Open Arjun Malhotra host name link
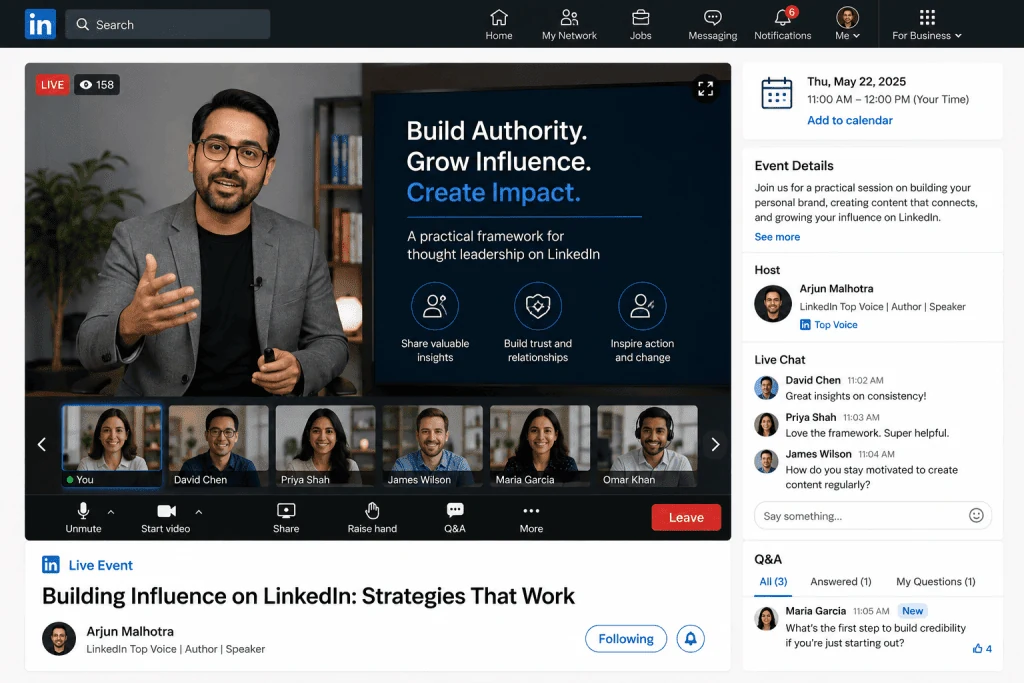Screen dimensions: 1024x683 point(837,289)
